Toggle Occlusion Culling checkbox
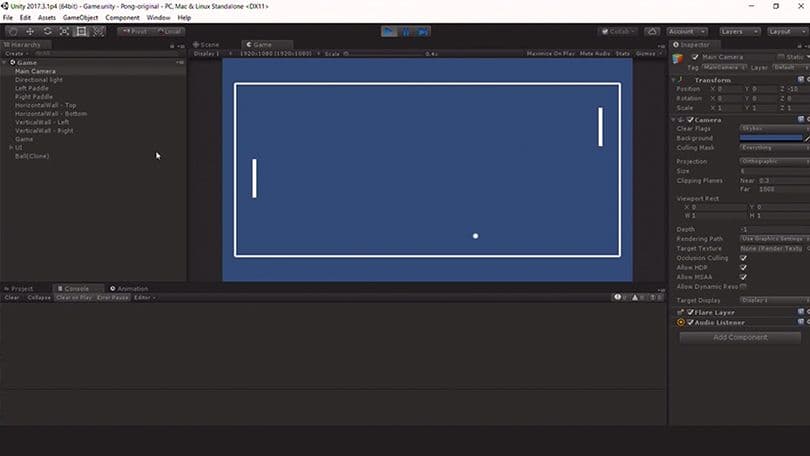The height and width of the screenshot is (456, 810). [x=743, y=258]
